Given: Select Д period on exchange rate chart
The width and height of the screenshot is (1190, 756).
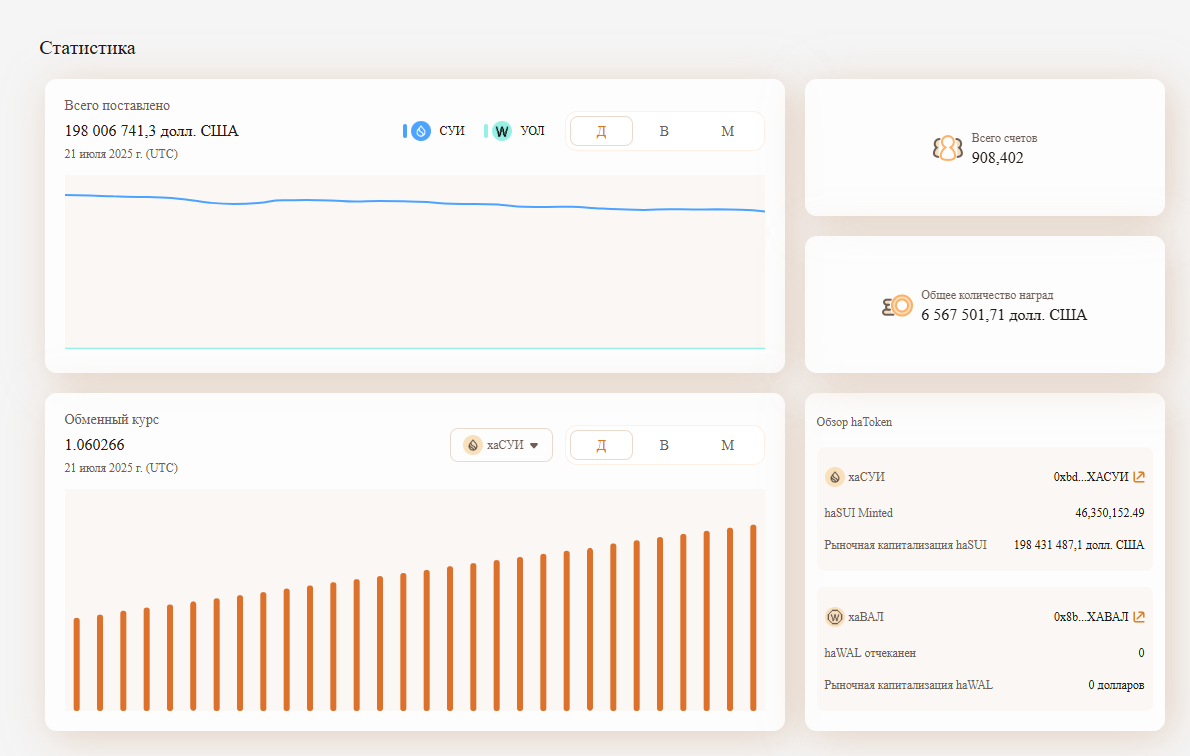Looking at the screenshot, I should coord(601,446).
